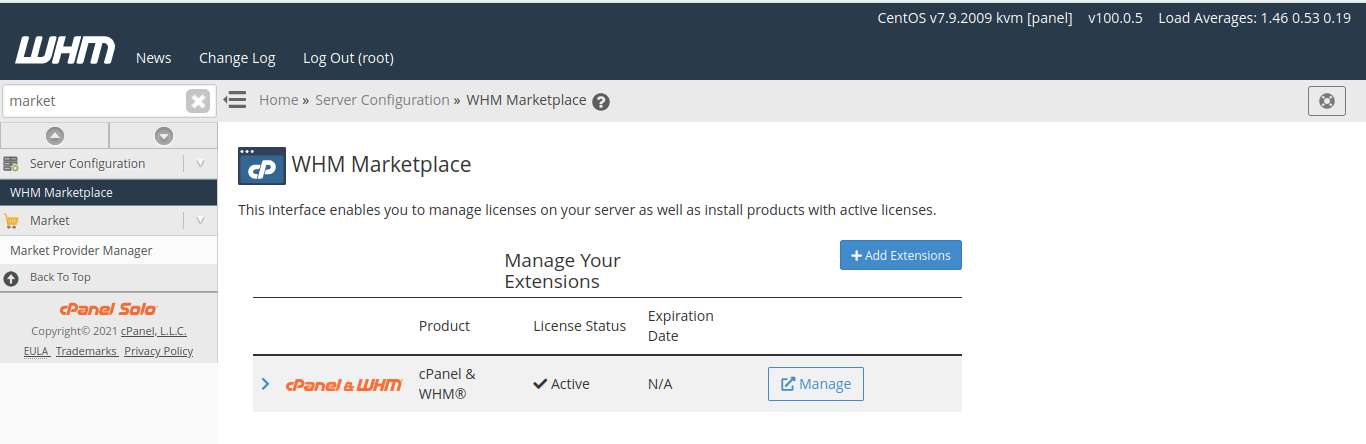Collapse Server Configuration section arrow
This screenshot has width=1366, height=444.
200,164
